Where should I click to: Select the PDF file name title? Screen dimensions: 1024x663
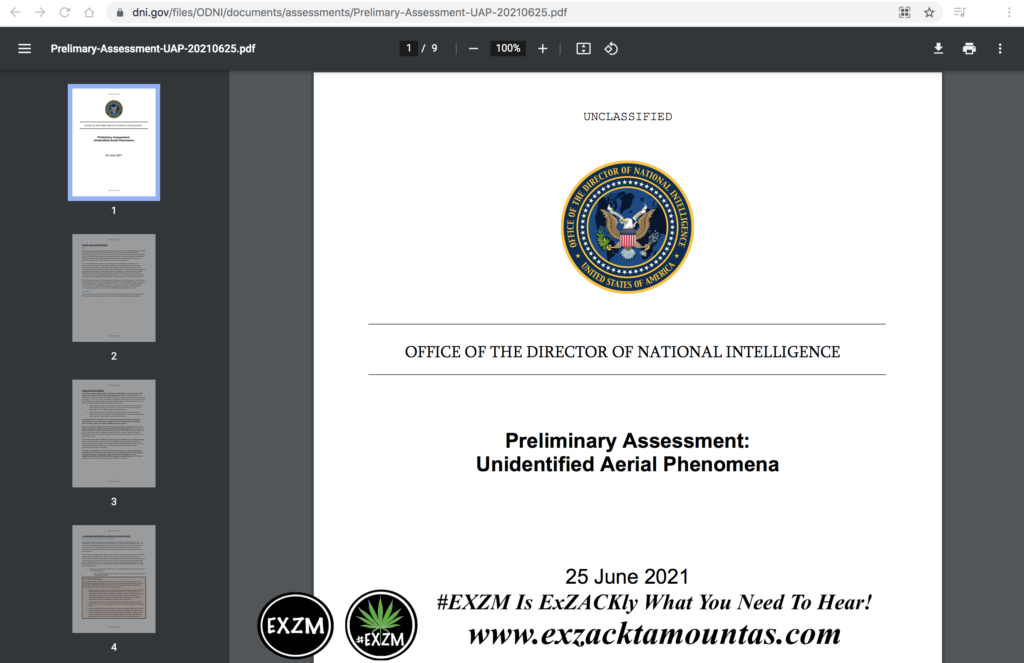click(x=153, y=48)
